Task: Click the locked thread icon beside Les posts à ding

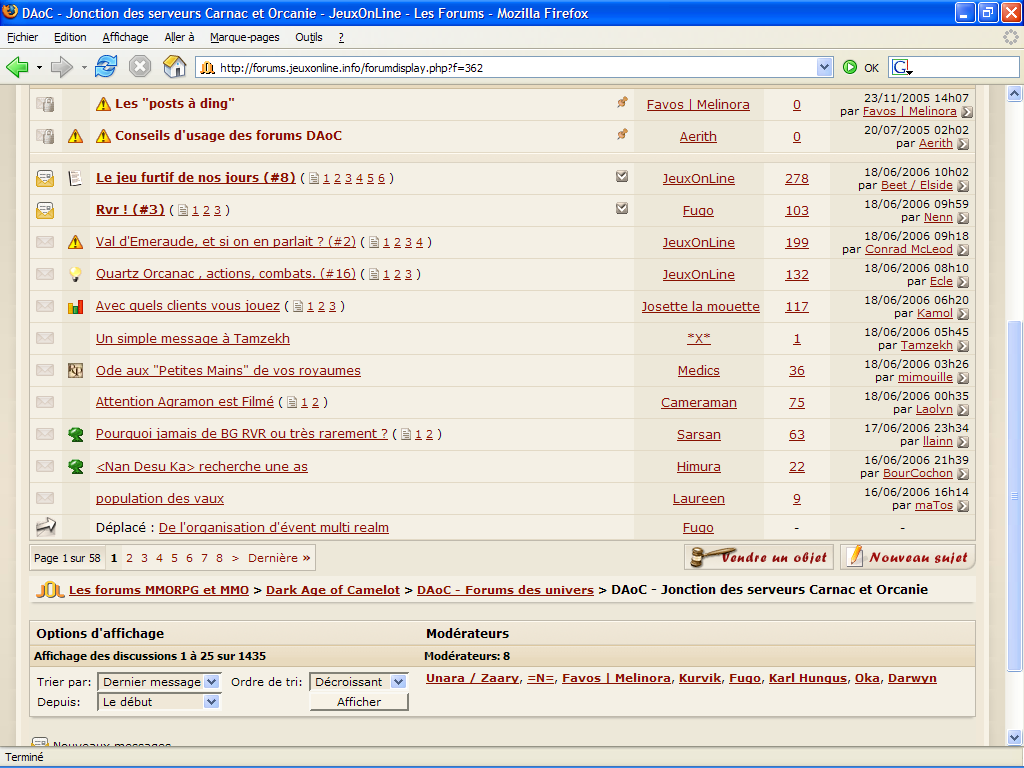Action: click(x=45, y=104)
